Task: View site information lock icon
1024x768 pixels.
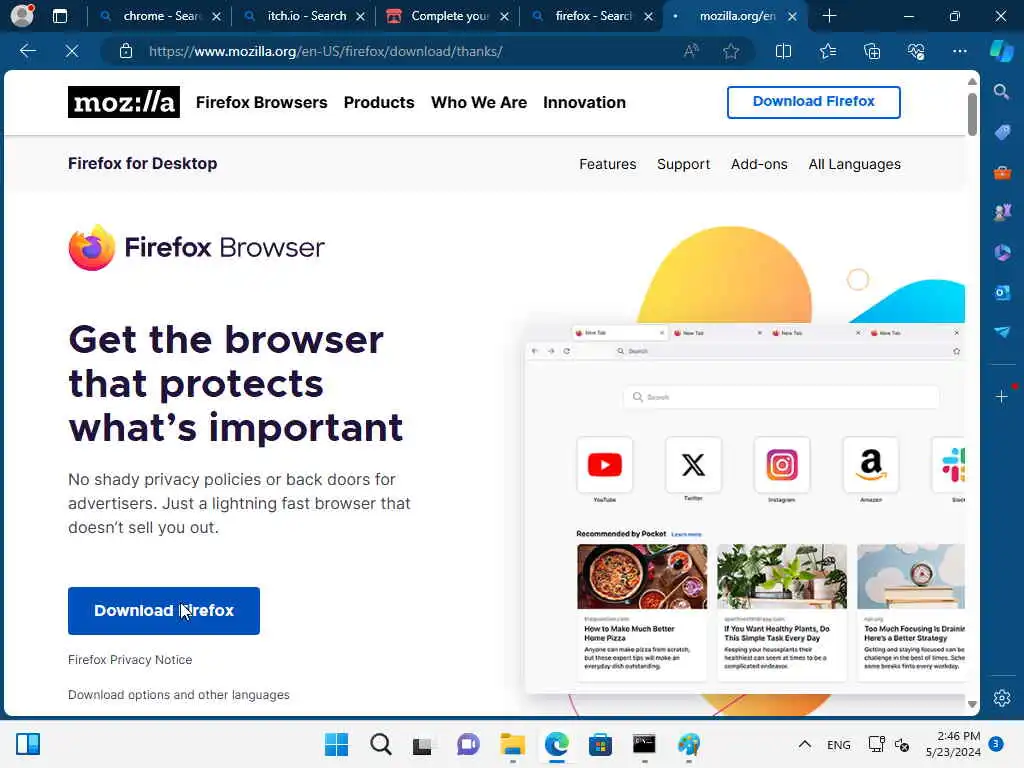Action: tap(126, 51)
